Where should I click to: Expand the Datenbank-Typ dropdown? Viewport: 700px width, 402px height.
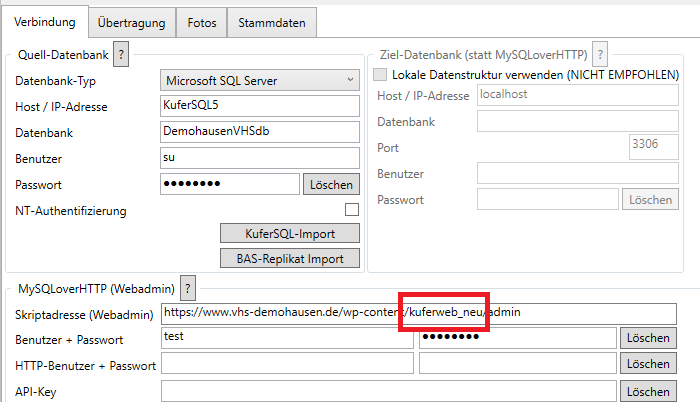click(260, 80)
